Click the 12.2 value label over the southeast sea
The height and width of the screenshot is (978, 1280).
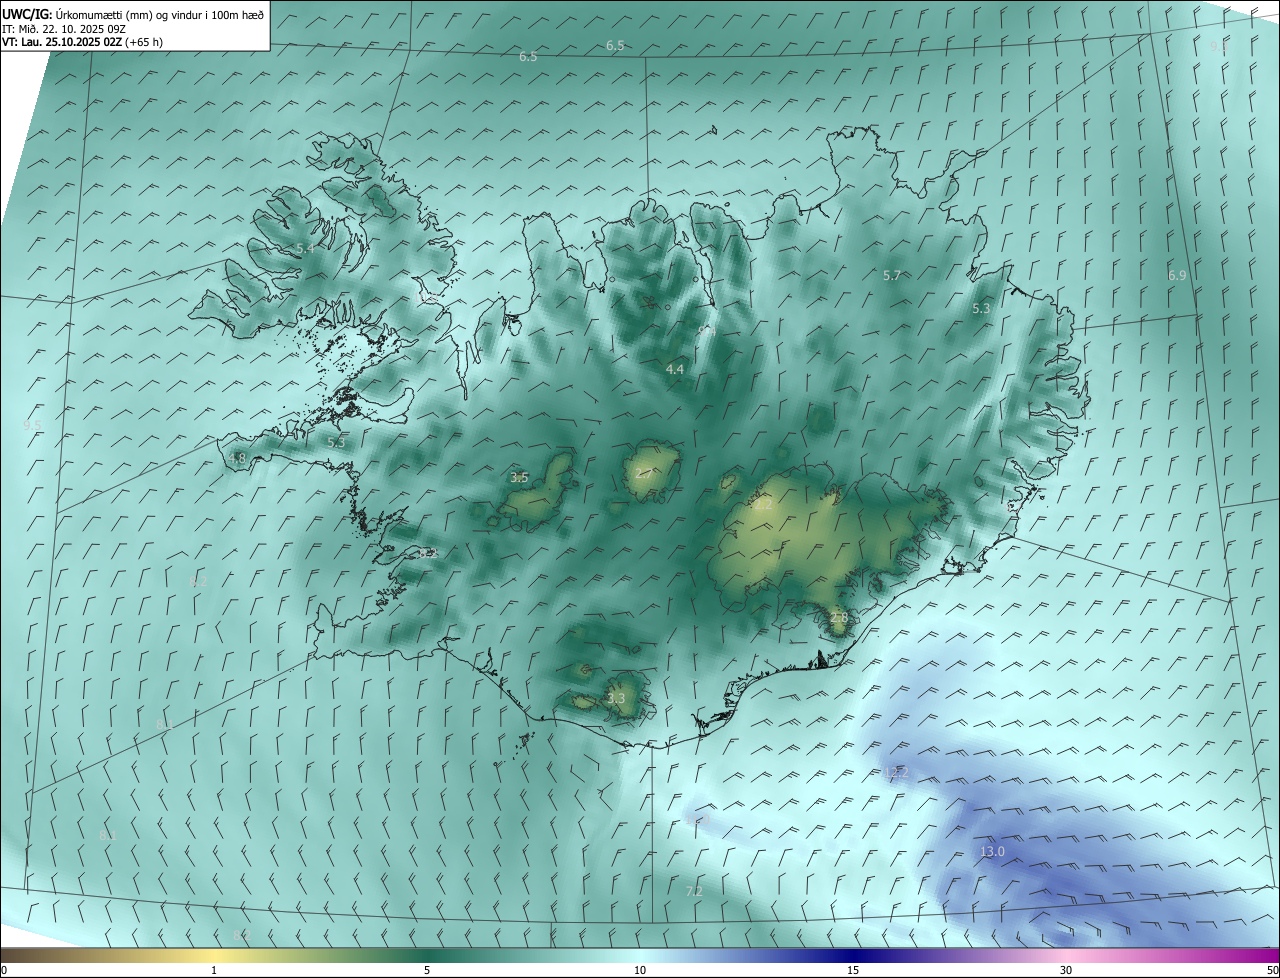(896, 771)
